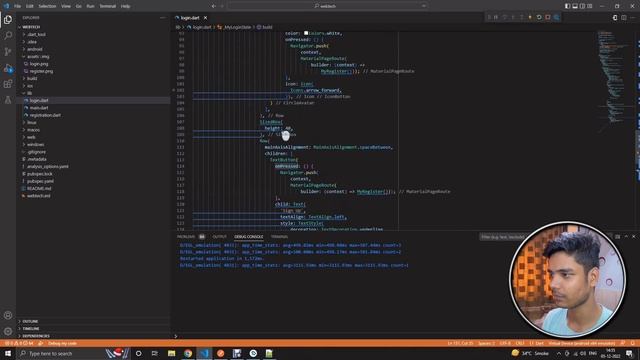This screenshot has height=360, width=640.
Task: Open the Search view in activity bar
Action: pos(8,36)
